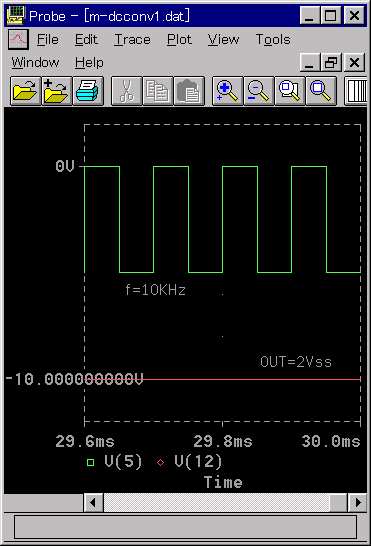Viewport: 371px width, 546px height.
Task: Select the V(5) trace legend label
Action: pos(123,462)
